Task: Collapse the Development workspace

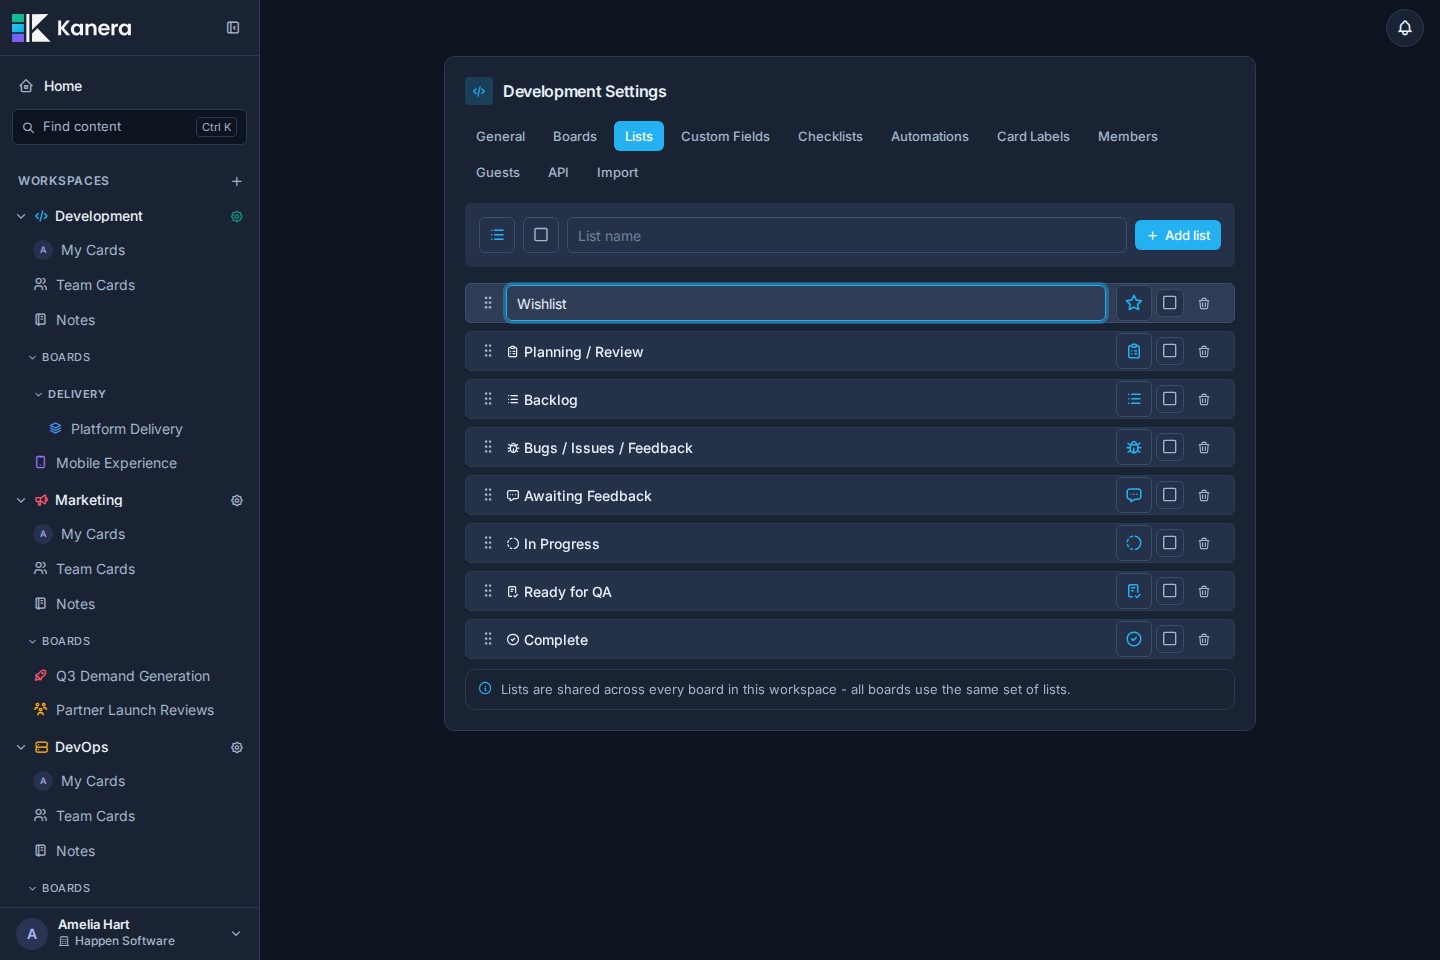Action: [x=21, y=216]
